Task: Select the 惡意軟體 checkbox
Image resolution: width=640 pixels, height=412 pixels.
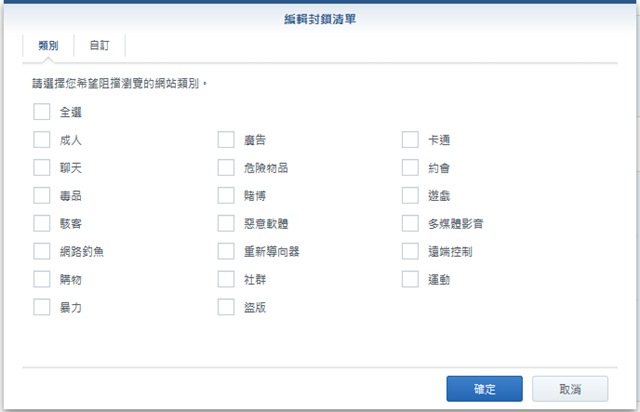Action: [x=226, y=223]
